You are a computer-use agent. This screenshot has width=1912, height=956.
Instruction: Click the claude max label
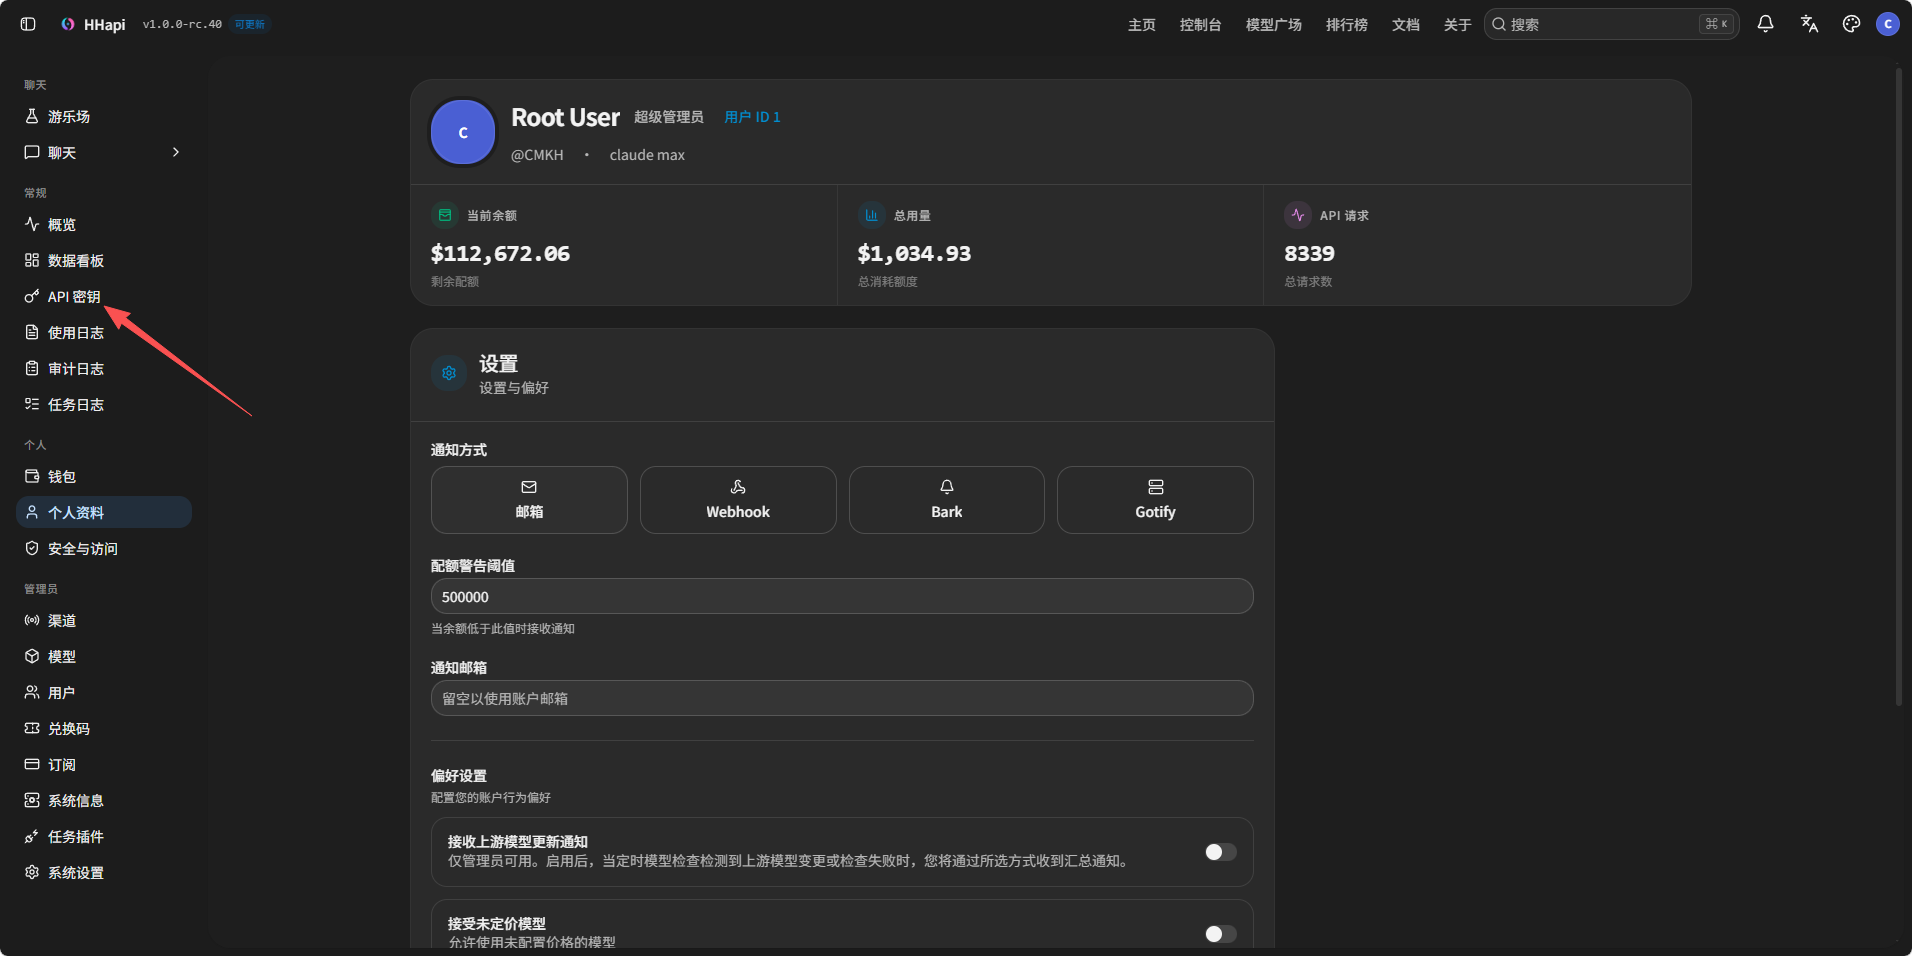pos(647,155)
